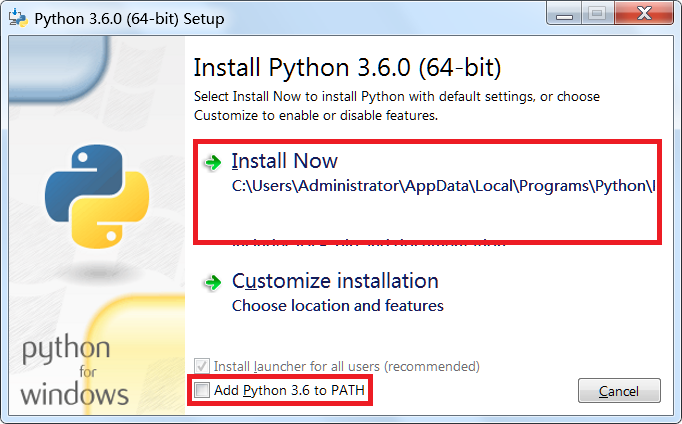Click the 'Python 3.6.0 (64-bit) Setup' title bar
This screenshot has width=682, height=424.
coord(129,19)
